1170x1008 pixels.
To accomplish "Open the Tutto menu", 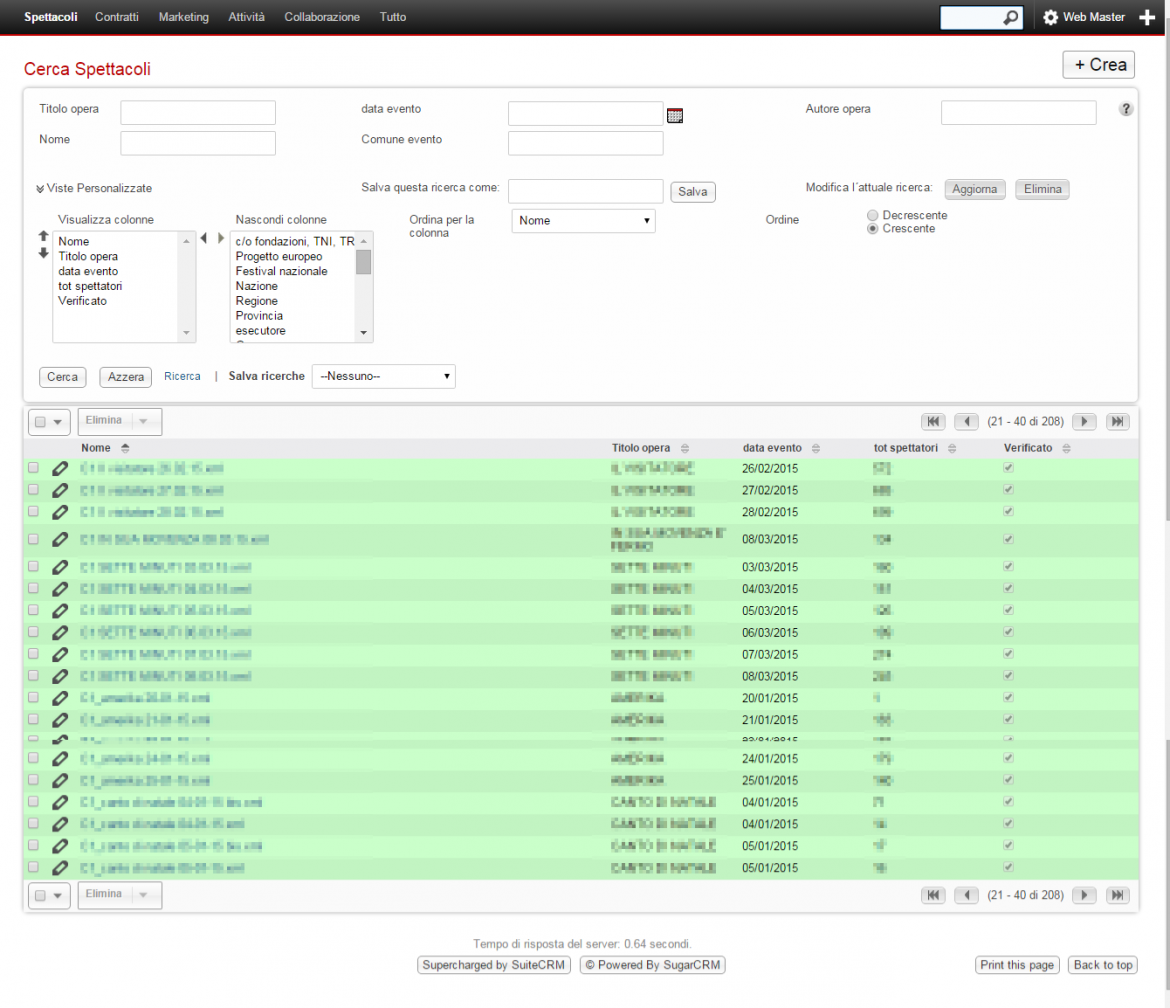I will click(392, 17).
